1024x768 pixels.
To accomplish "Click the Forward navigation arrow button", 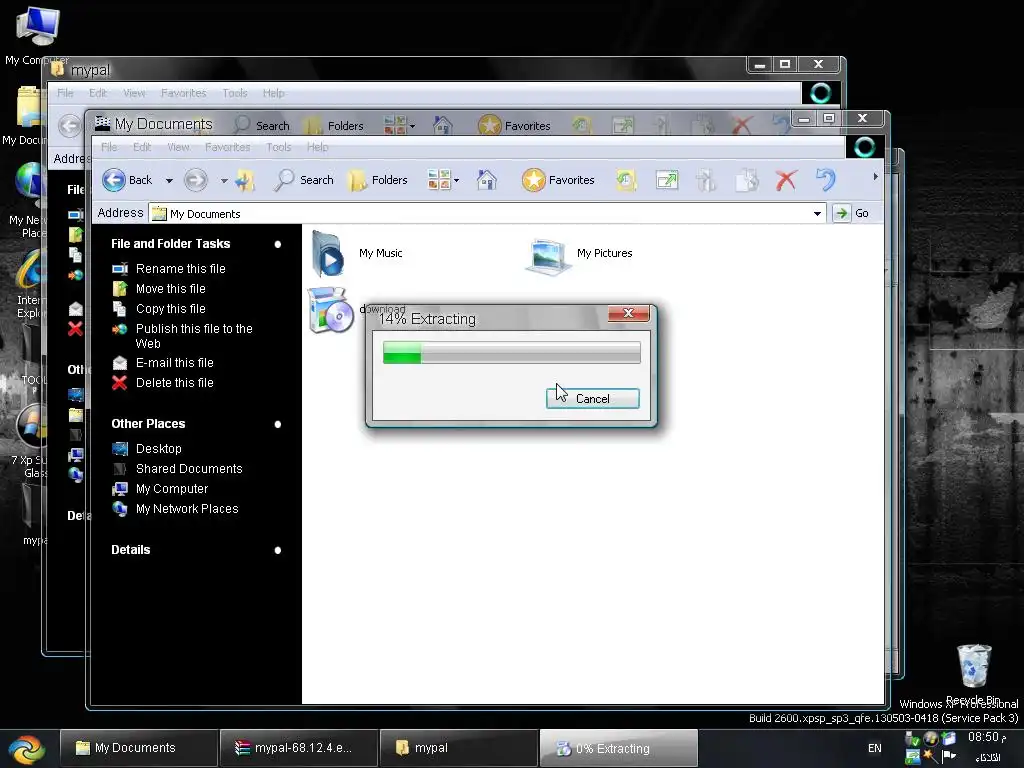I will point(196,180).
